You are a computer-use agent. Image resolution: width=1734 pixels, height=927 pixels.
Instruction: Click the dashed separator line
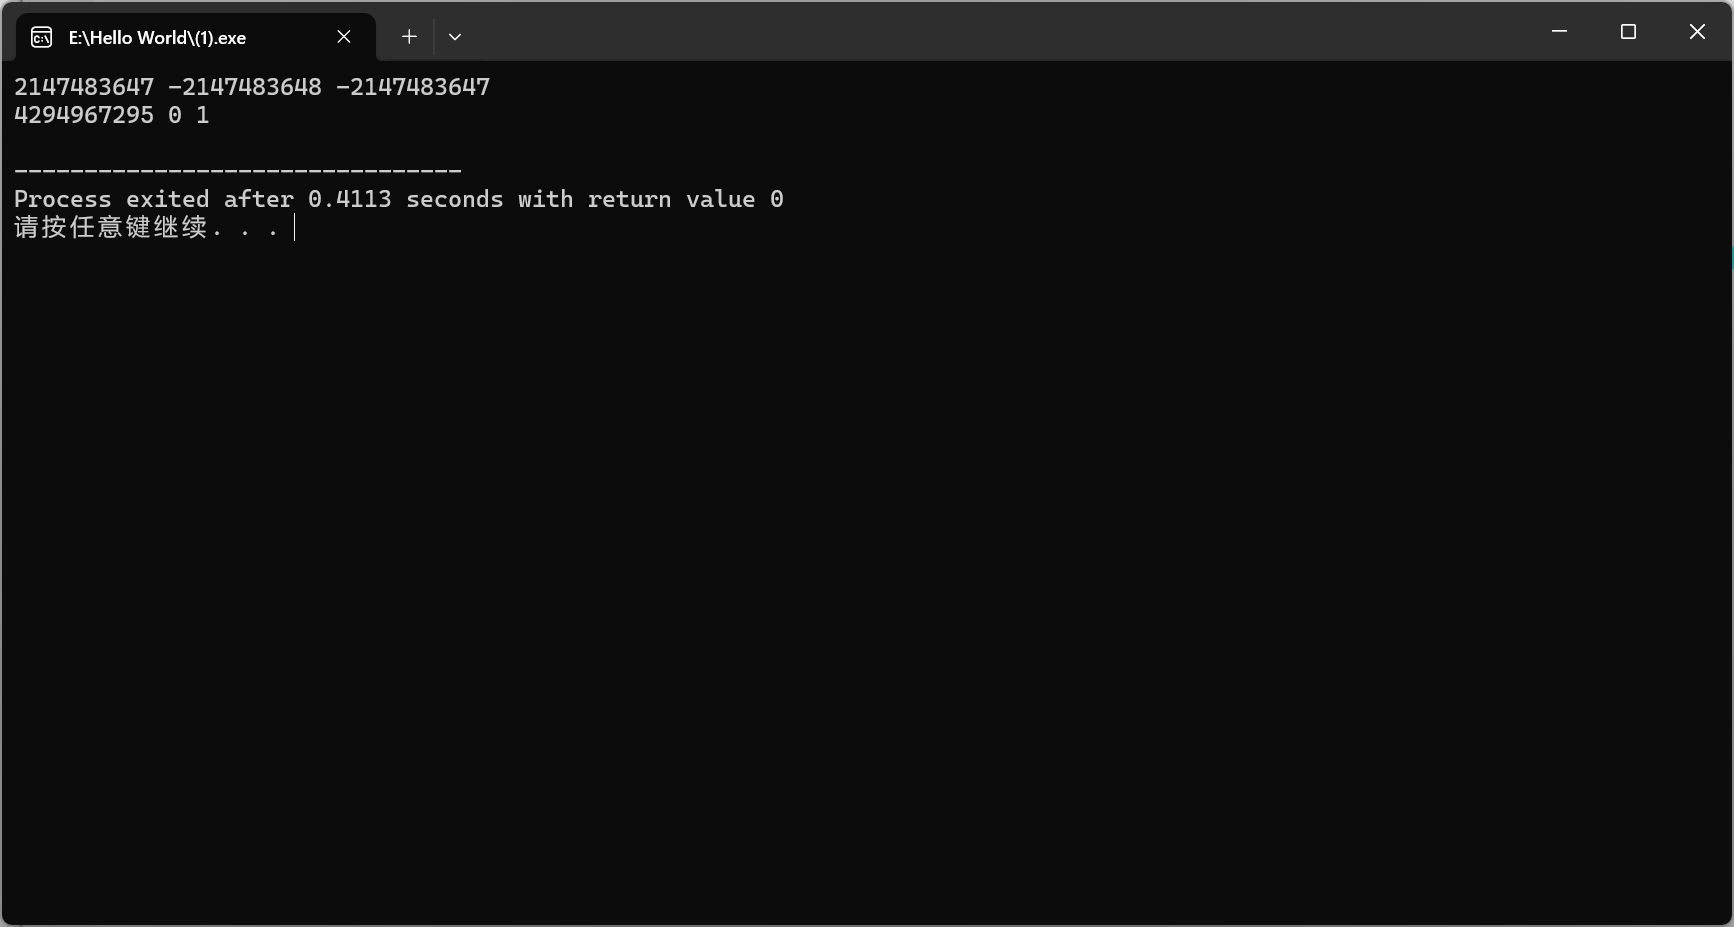238,171
